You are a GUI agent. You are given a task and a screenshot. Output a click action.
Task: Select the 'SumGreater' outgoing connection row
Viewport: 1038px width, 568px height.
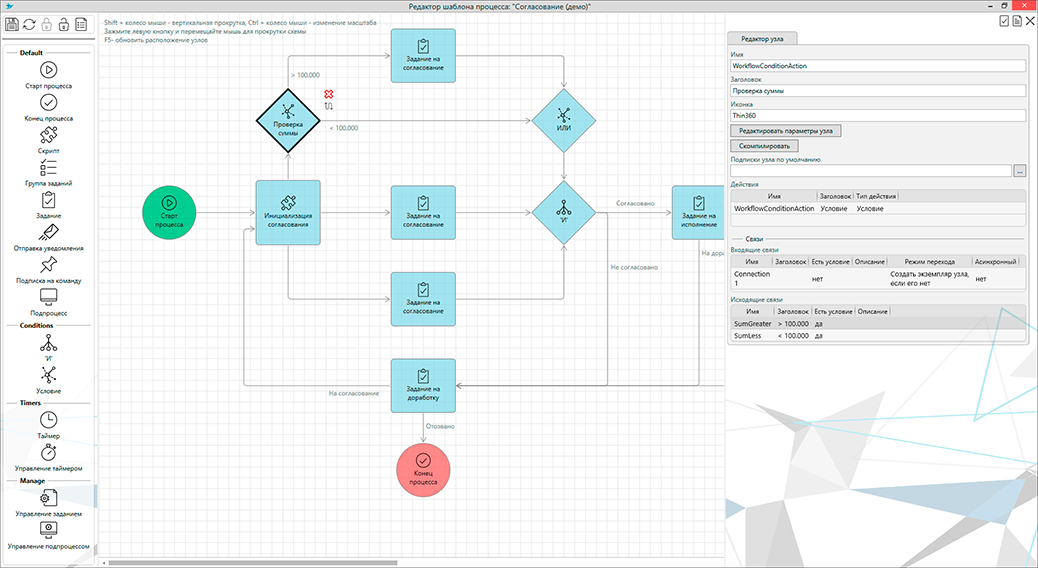750,324
